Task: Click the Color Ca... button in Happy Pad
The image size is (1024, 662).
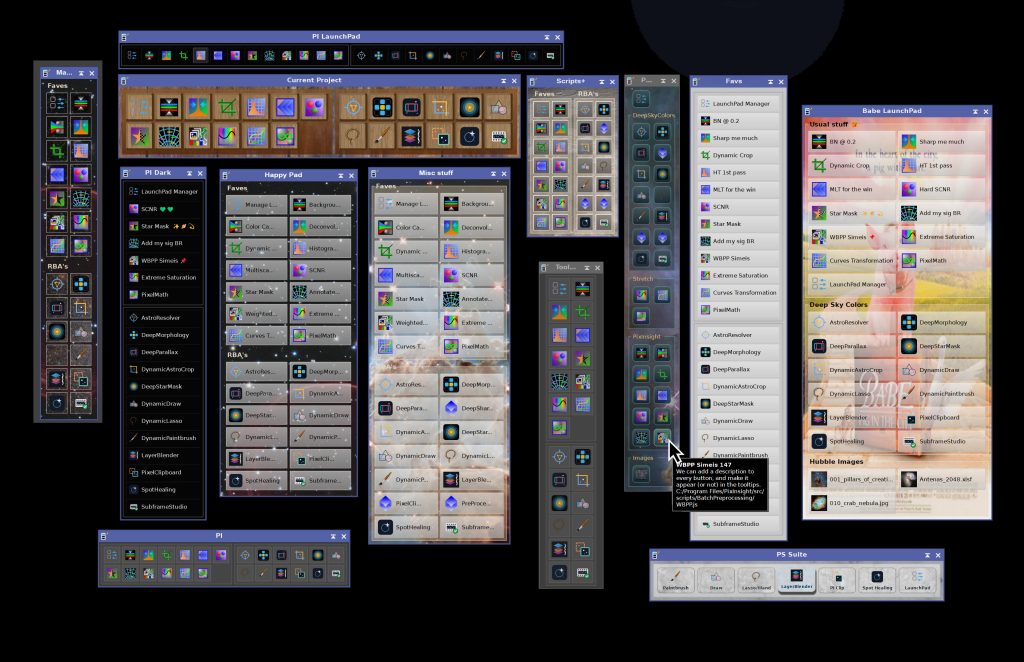Action: [x=257, y=227]
